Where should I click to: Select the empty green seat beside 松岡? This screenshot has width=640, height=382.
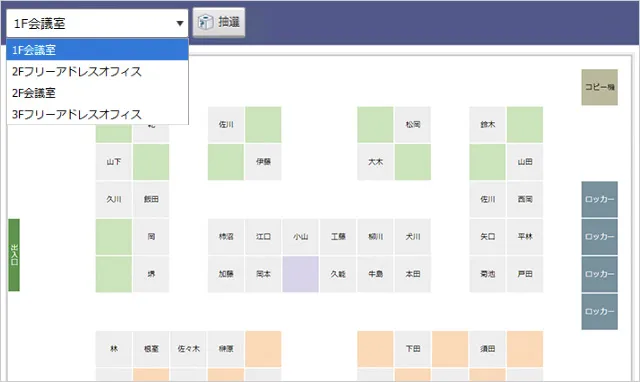point(375,124)
